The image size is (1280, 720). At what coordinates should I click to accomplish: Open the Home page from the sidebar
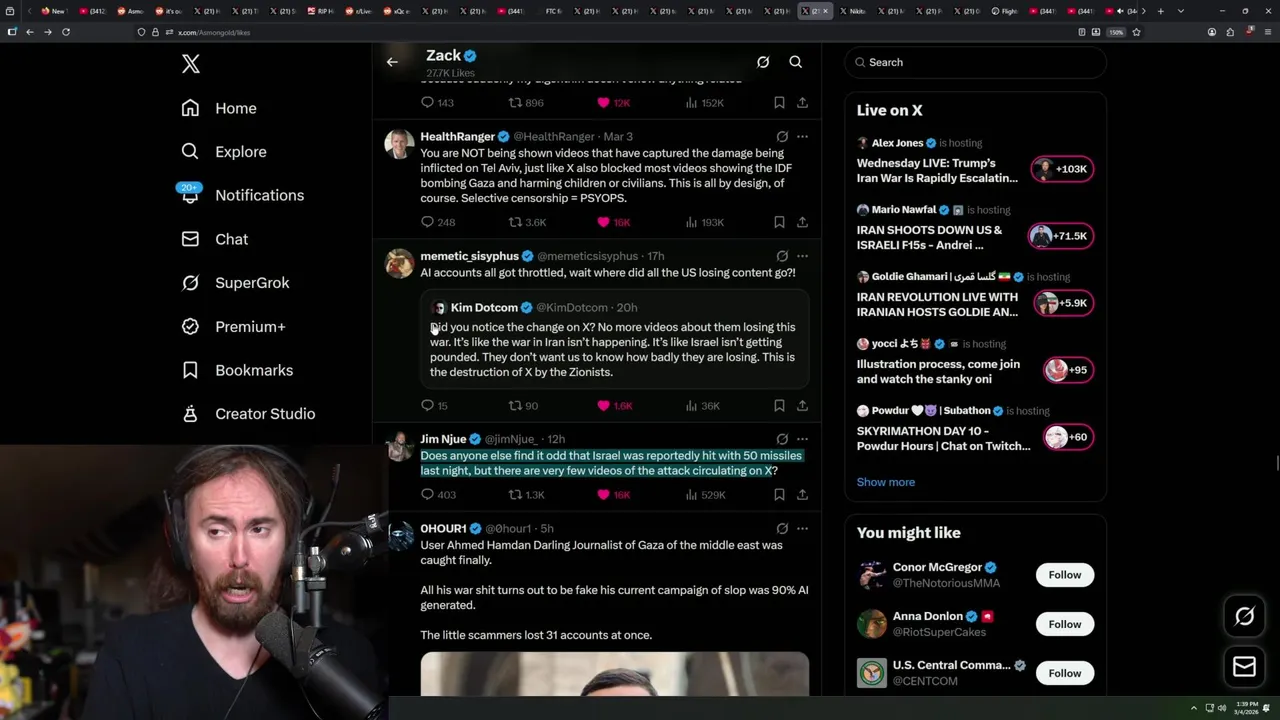[x=219, y=108]
